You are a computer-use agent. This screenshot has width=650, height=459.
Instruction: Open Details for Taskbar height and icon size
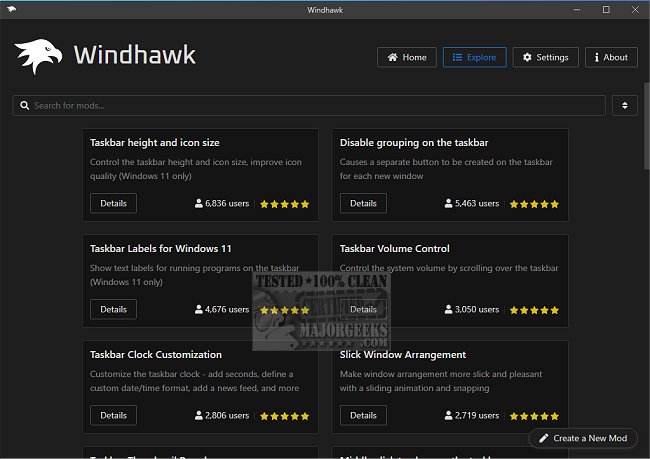tap(113, 203)
